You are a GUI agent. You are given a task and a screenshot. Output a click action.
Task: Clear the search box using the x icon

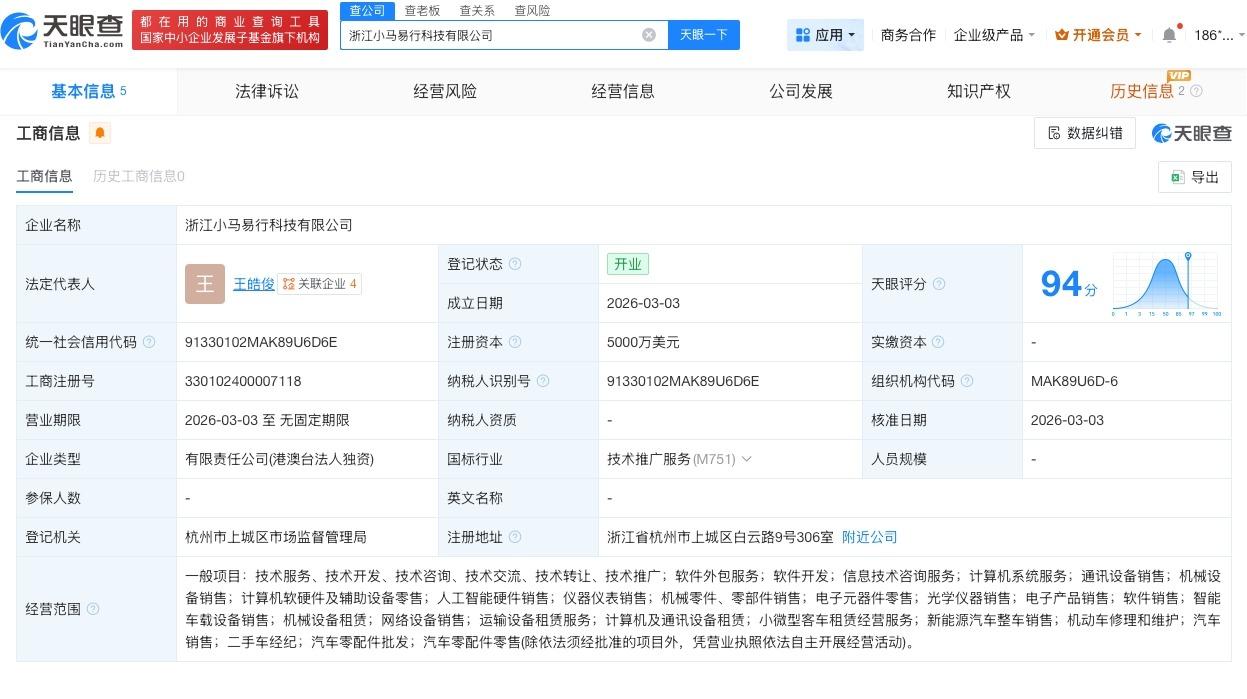tap(650, 34)
